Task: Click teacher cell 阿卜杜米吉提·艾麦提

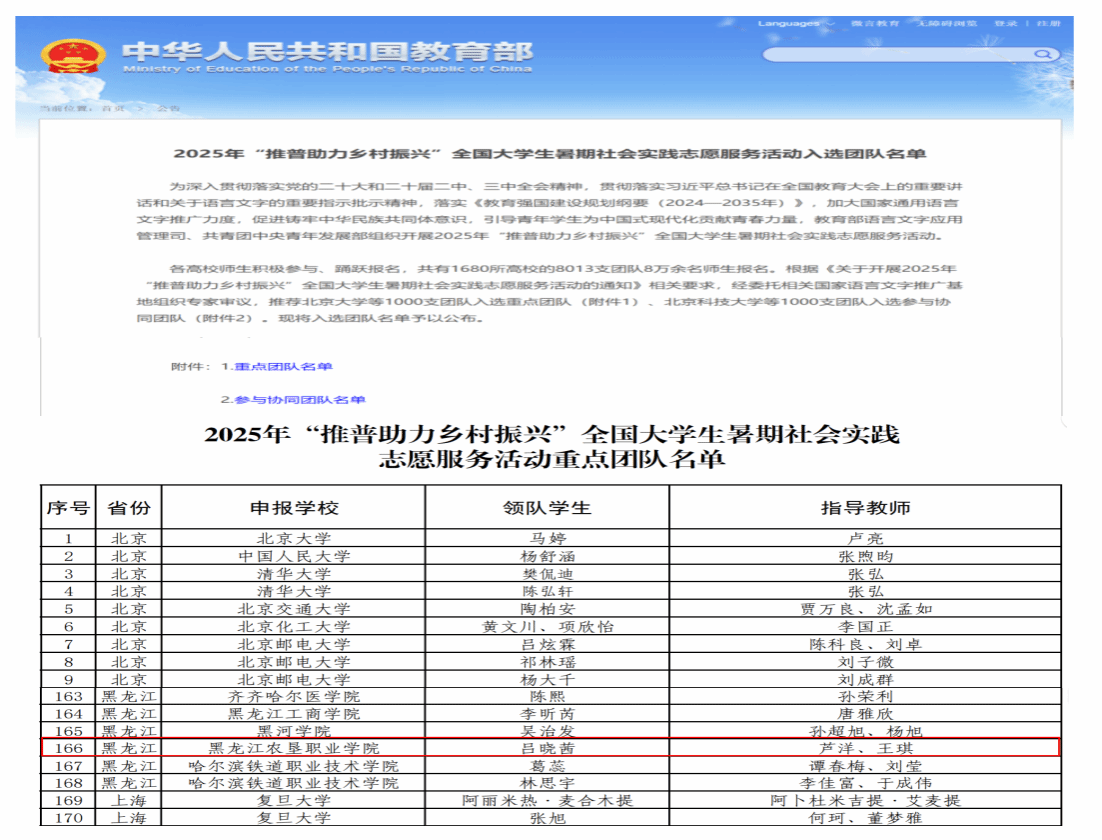Action: 865,800
